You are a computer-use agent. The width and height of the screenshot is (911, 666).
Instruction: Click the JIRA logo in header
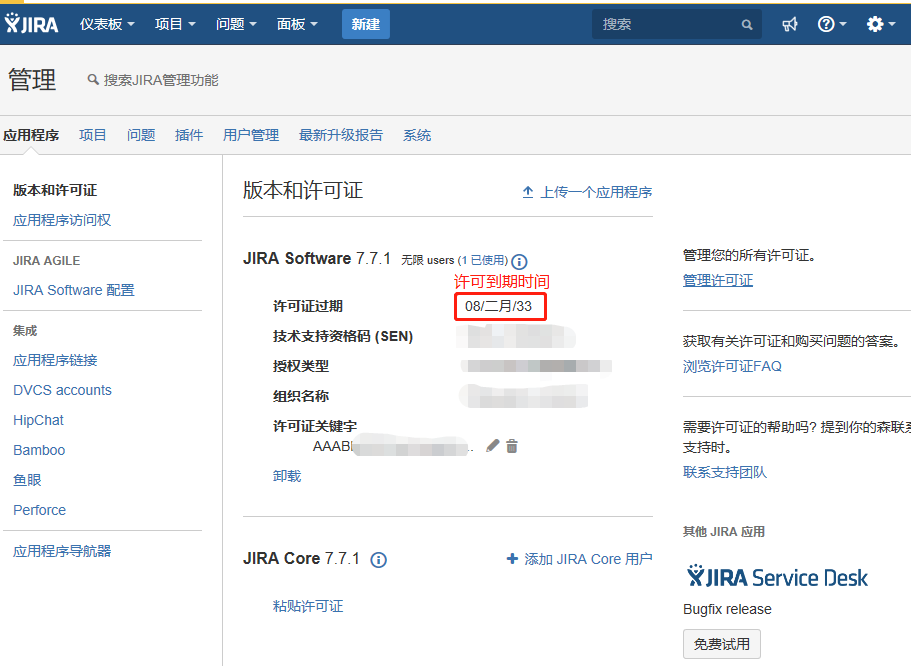click(x=34, y=23)
